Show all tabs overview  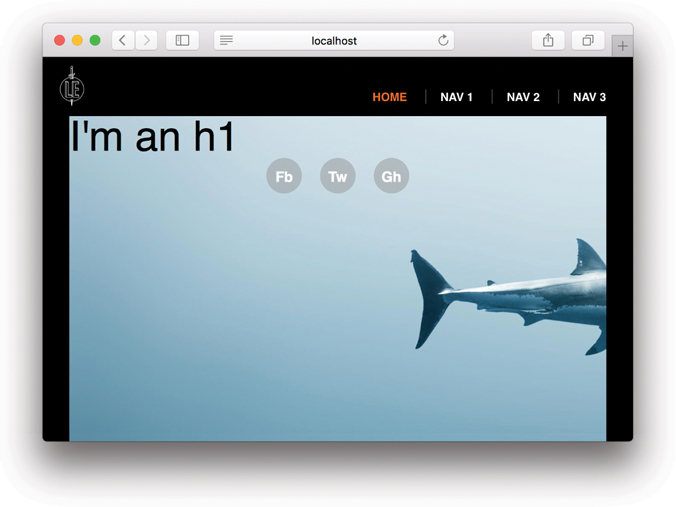coord(588,40)
